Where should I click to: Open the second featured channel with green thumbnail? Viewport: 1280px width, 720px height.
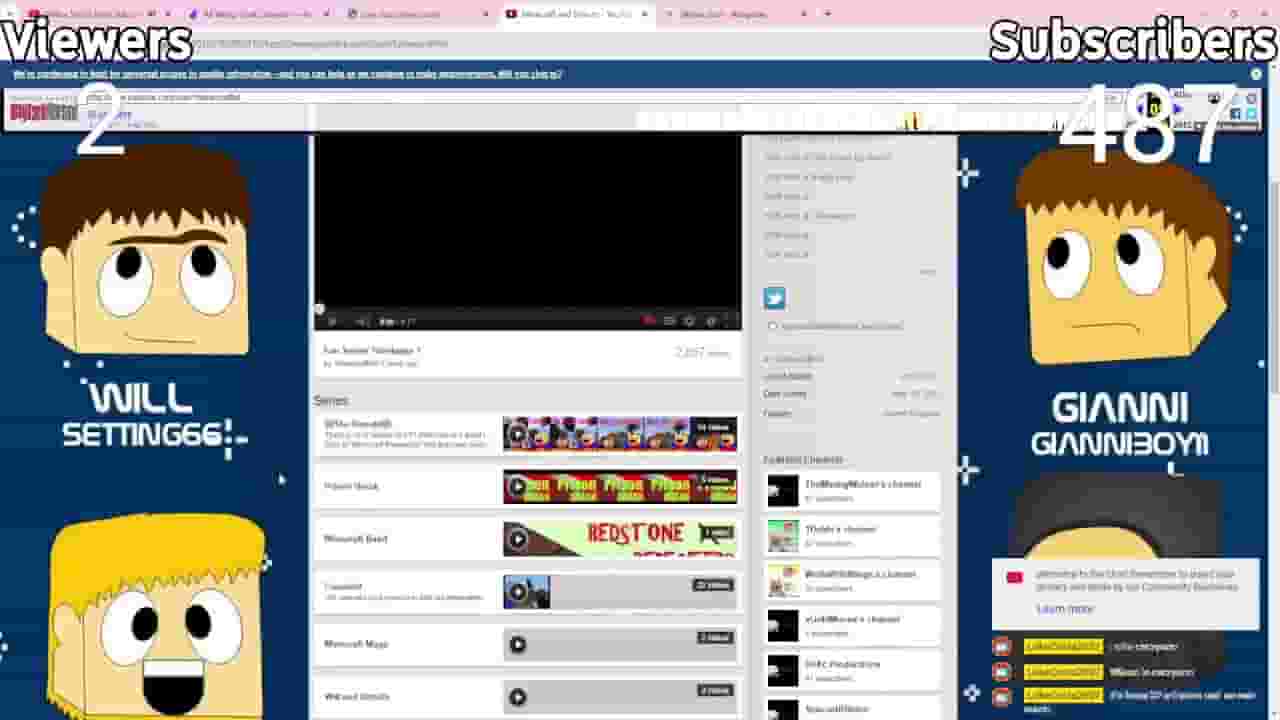tap(783, 536)
